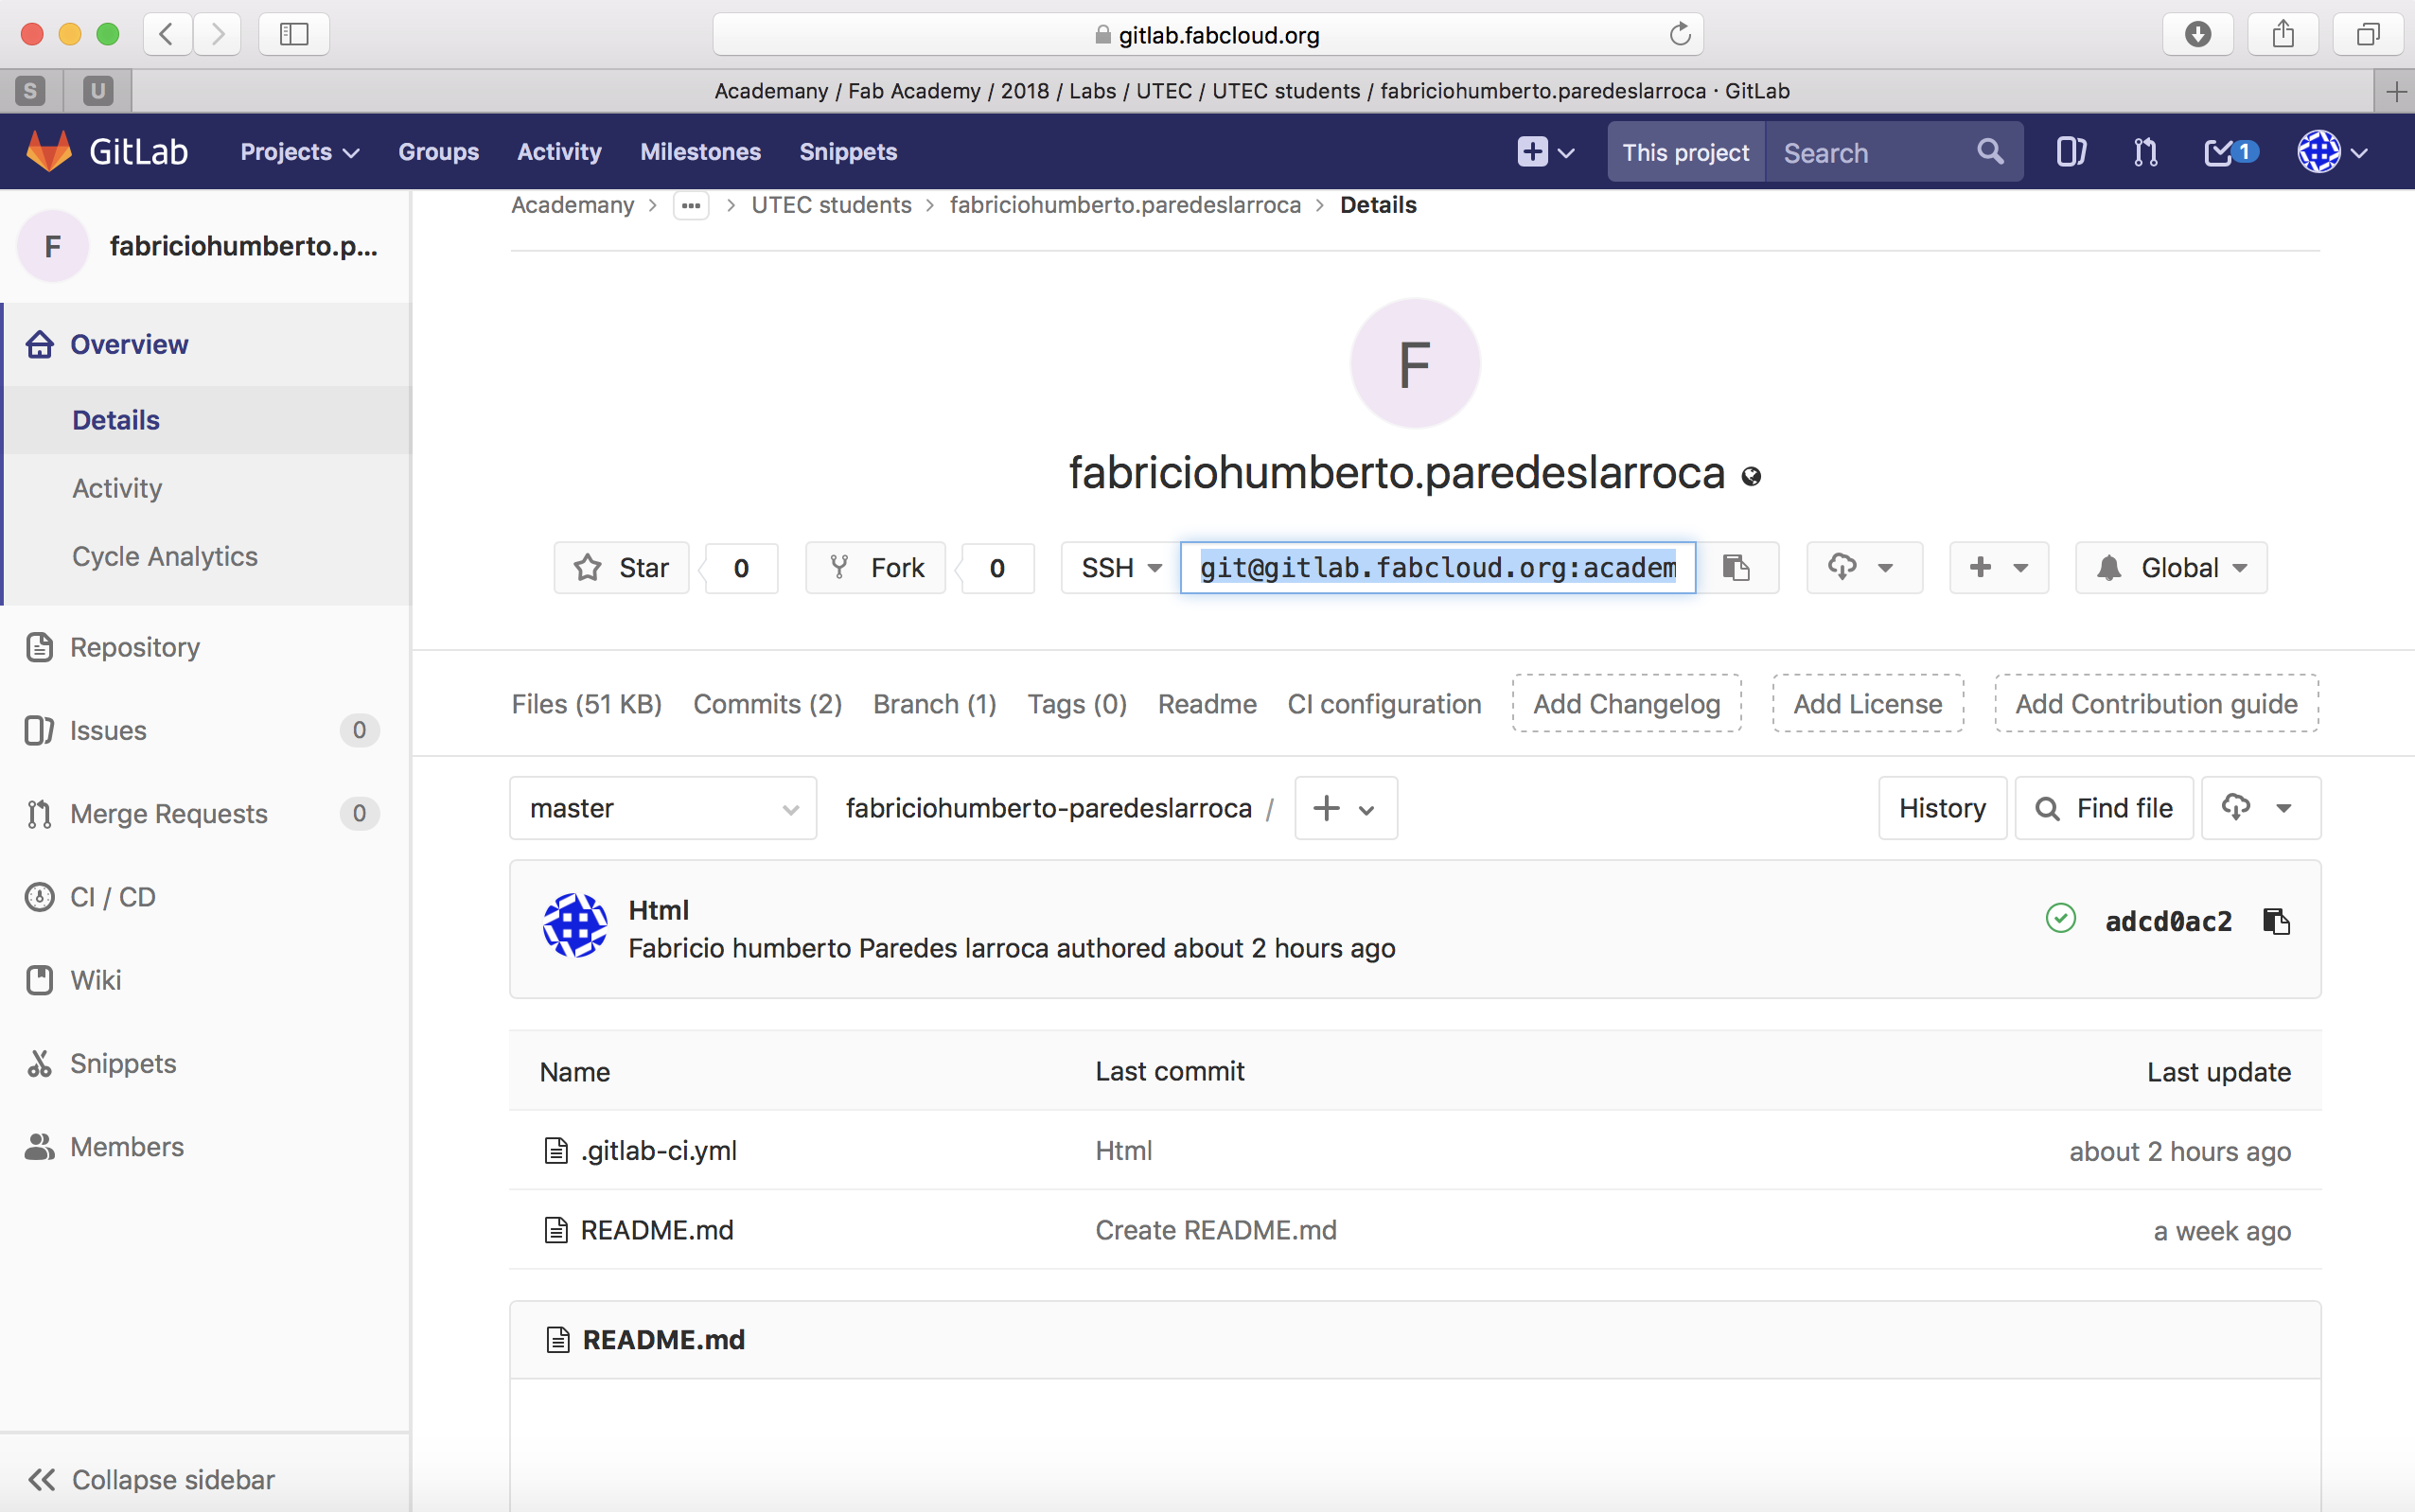This screenshot has width=2415, height=1512.
Task: Open download dropdown beside the clone URL
Action: click(x=1864, y=568)
